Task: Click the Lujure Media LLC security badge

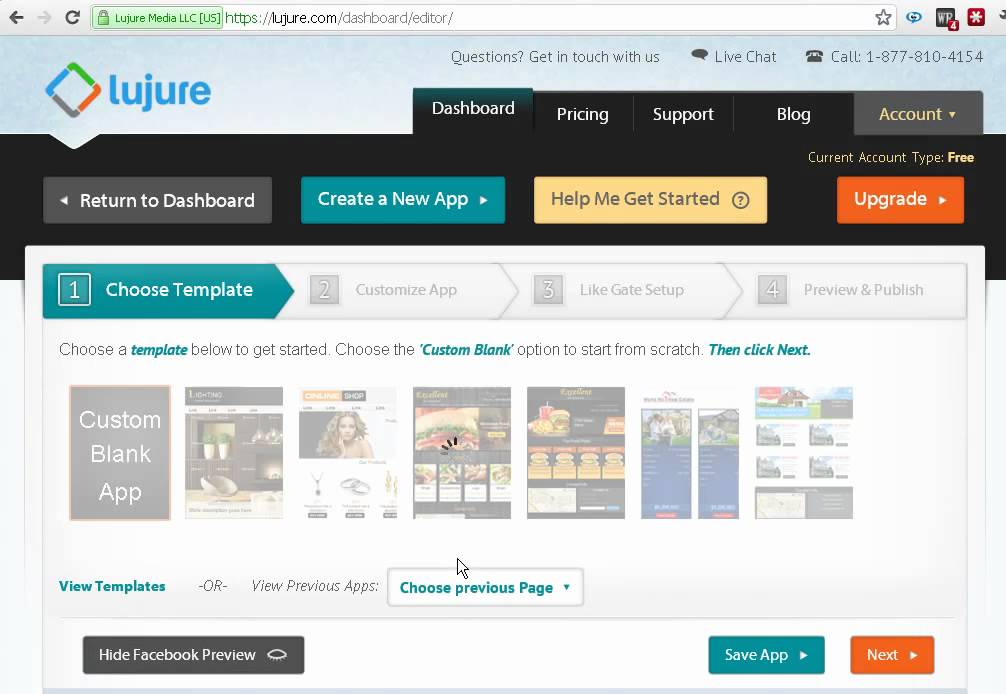Action: (158, 18)
